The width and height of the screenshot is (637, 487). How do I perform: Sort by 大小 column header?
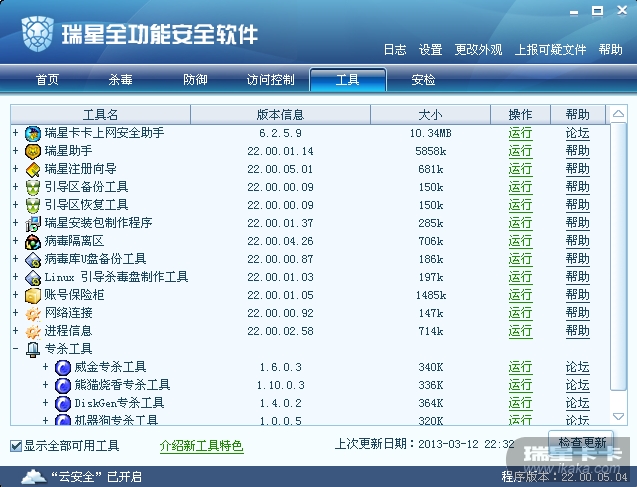coord(431,115)
